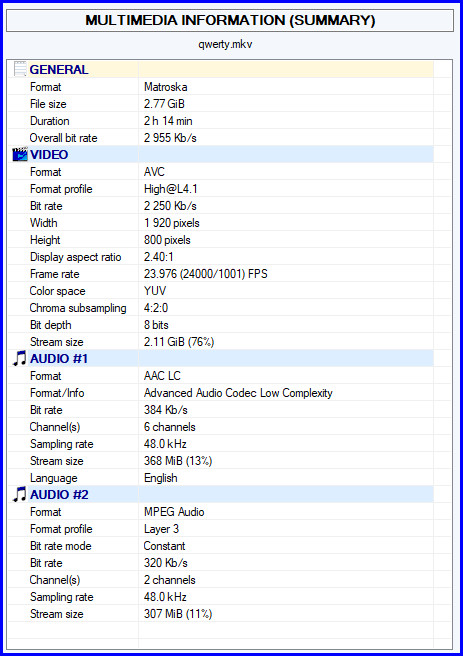Click the Width label

click(x=44, y=223)
